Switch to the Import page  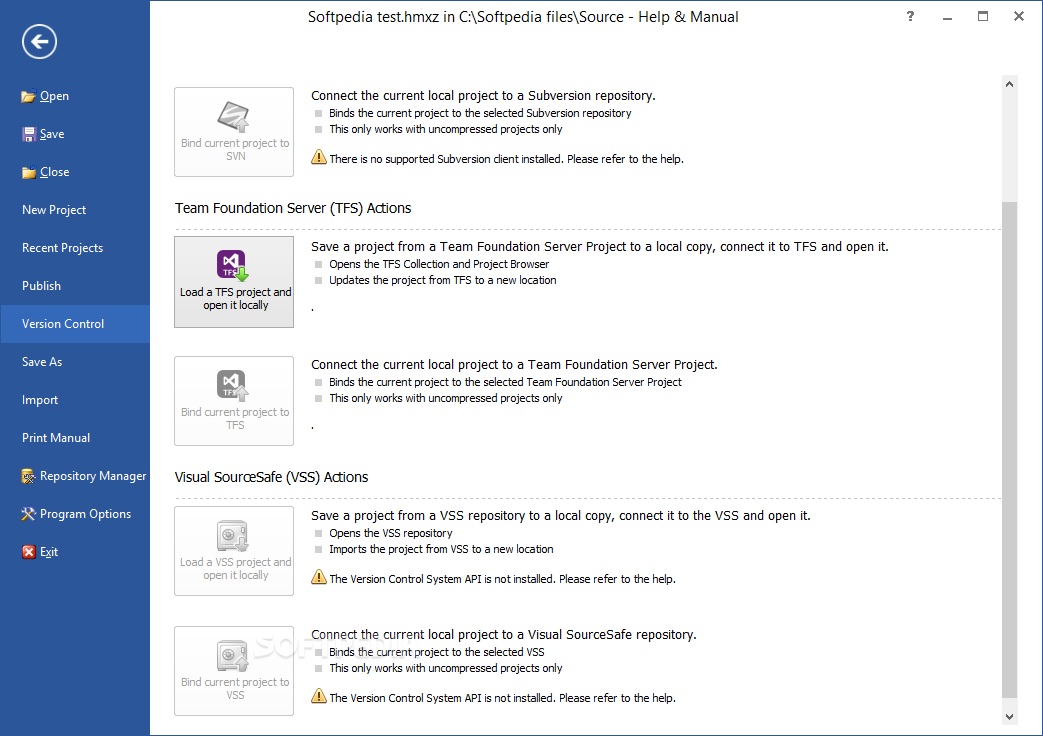tap(75, 400)
